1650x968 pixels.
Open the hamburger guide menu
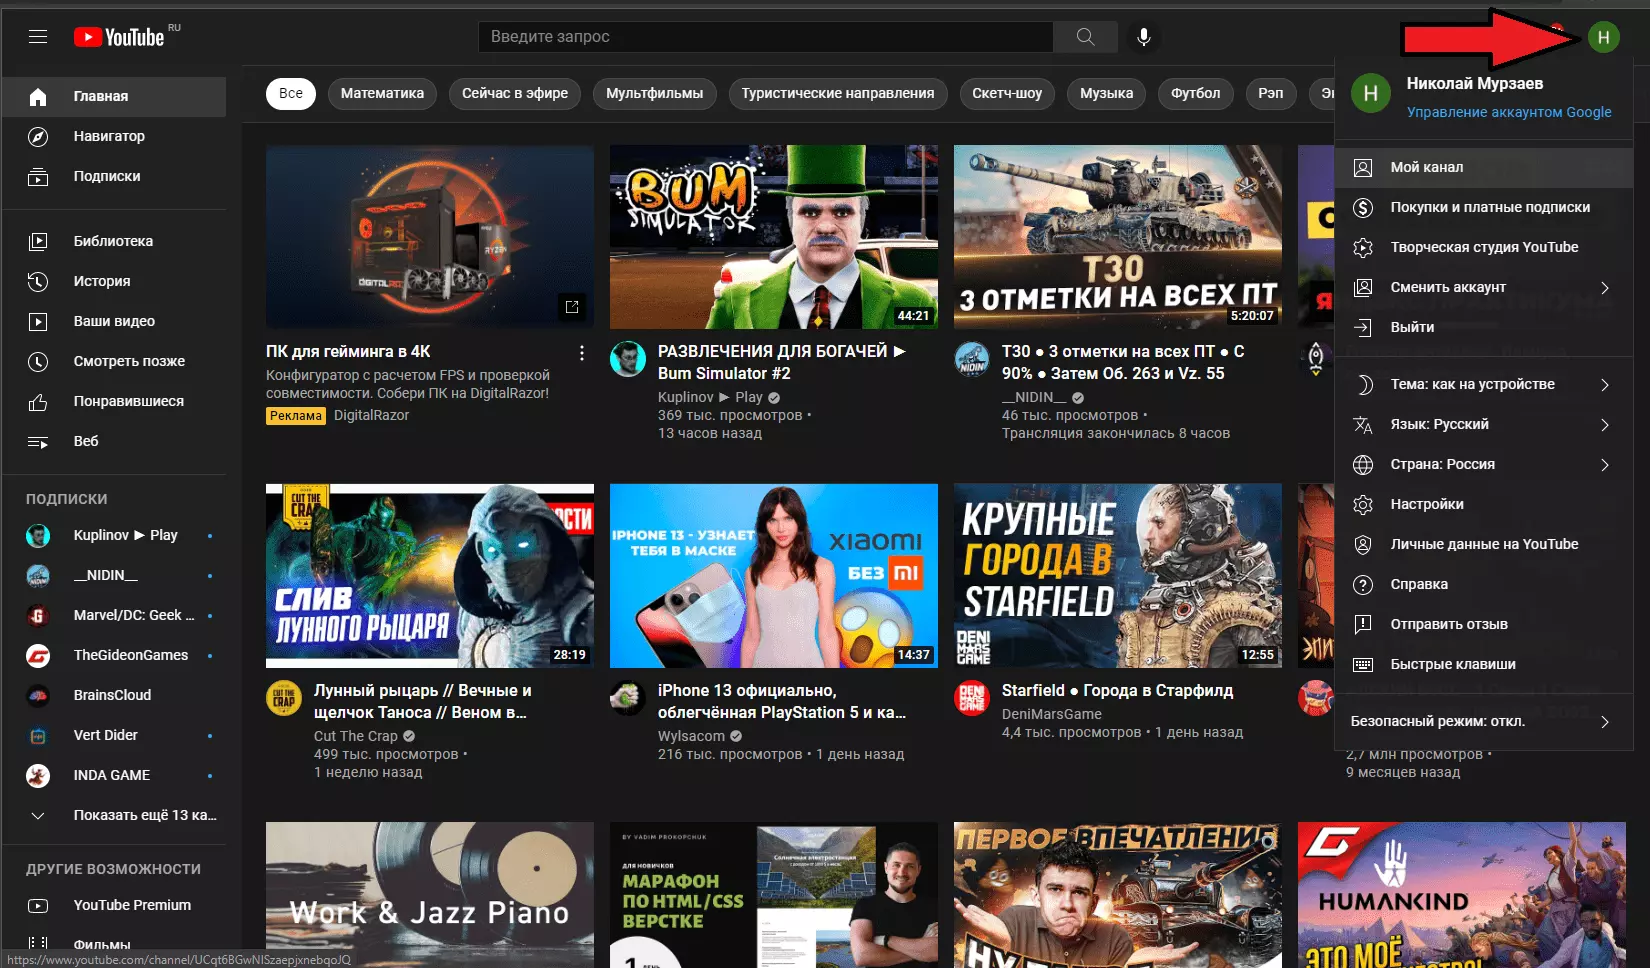pos(38,37)
